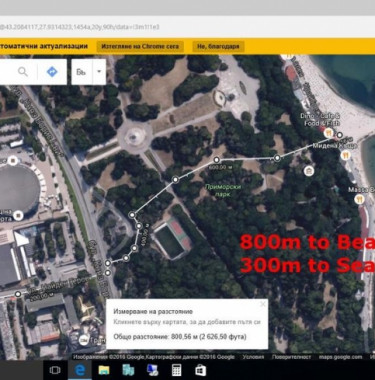This screenshot has width=375, height=380.
Task: Dismiss with the Не, благодаря button
Action: click(218, 46)
